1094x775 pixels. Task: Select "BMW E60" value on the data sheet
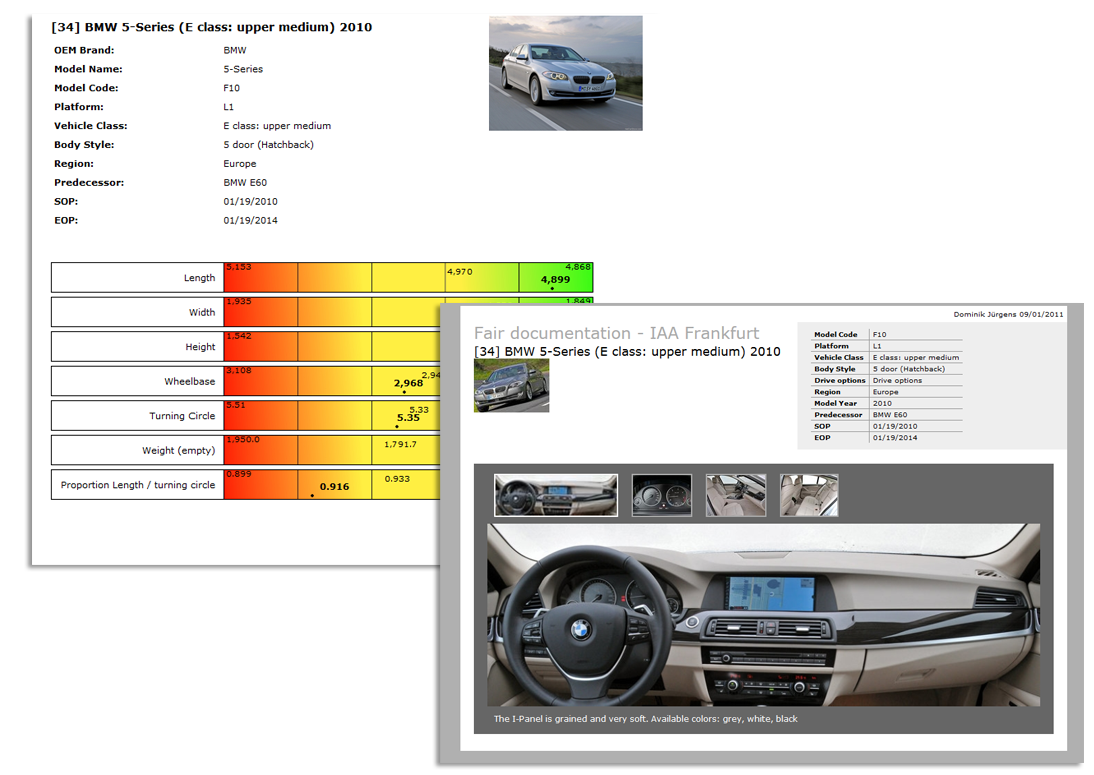pos(245,182)
